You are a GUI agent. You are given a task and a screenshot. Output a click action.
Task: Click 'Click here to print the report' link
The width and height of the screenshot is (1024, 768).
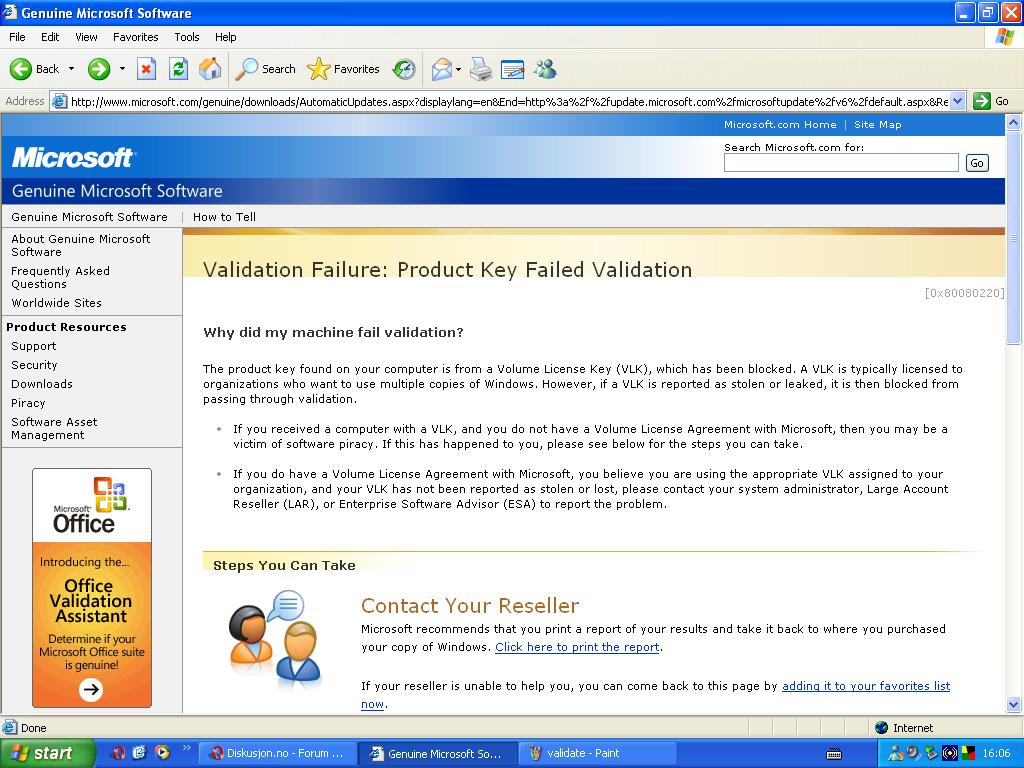pos(577,647)
